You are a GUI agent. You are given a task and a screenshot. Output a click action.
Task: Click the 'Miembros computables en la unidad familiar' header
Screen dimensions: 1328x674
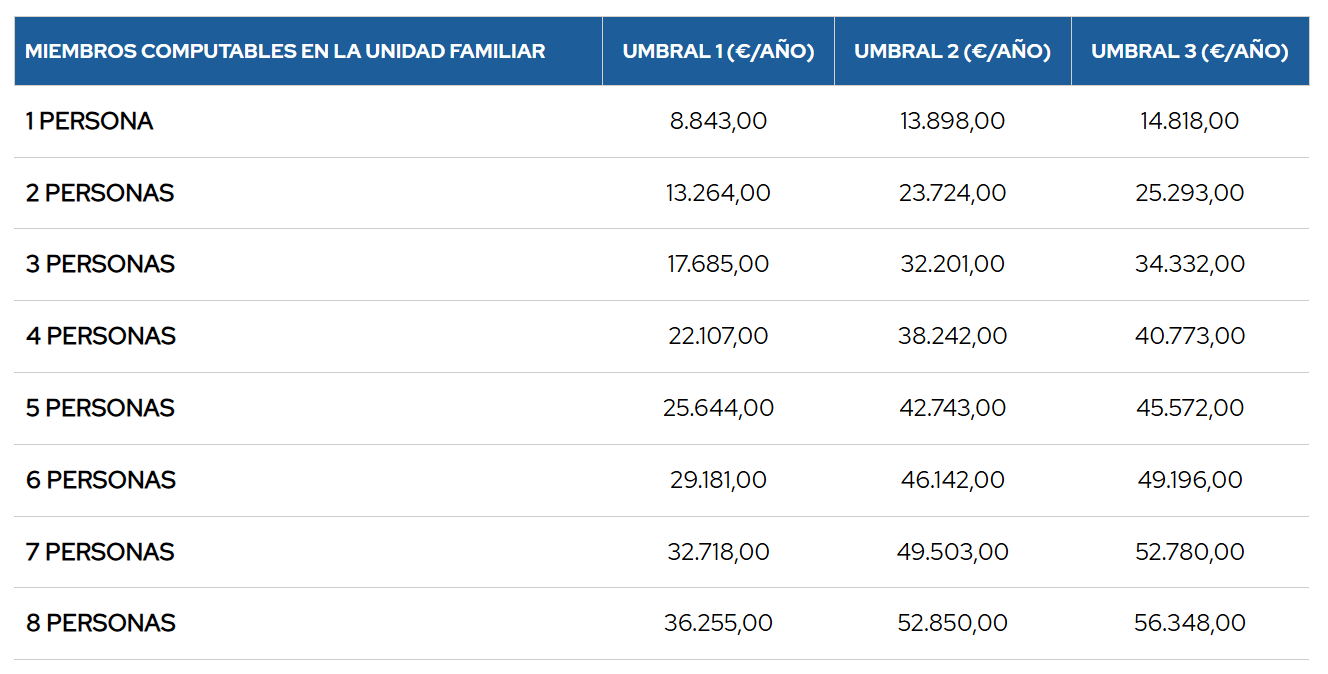tap(285, 51)
